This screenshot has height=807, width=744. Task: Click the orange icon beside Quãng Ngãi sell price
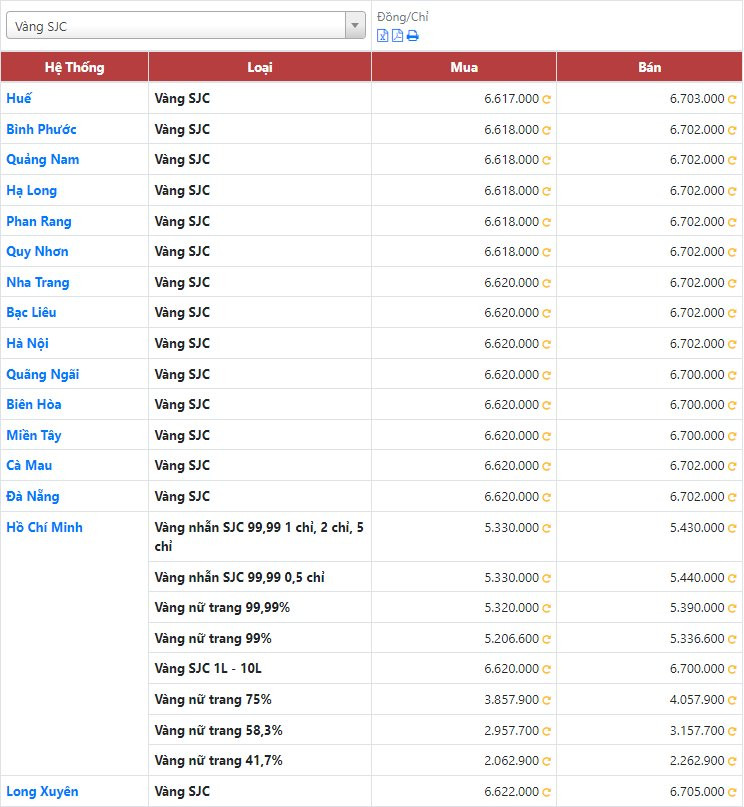tap(731, 375)
